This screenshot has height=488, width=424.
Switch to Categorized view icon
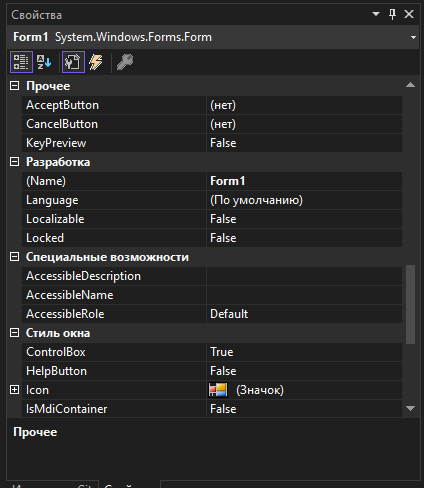(21, 62)
